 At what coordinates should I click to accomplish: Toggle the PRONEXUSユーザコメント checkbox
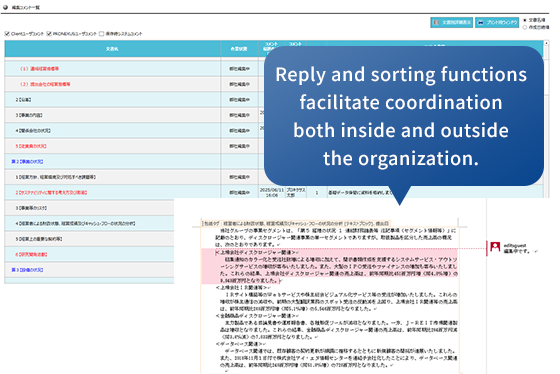(49, 34)
